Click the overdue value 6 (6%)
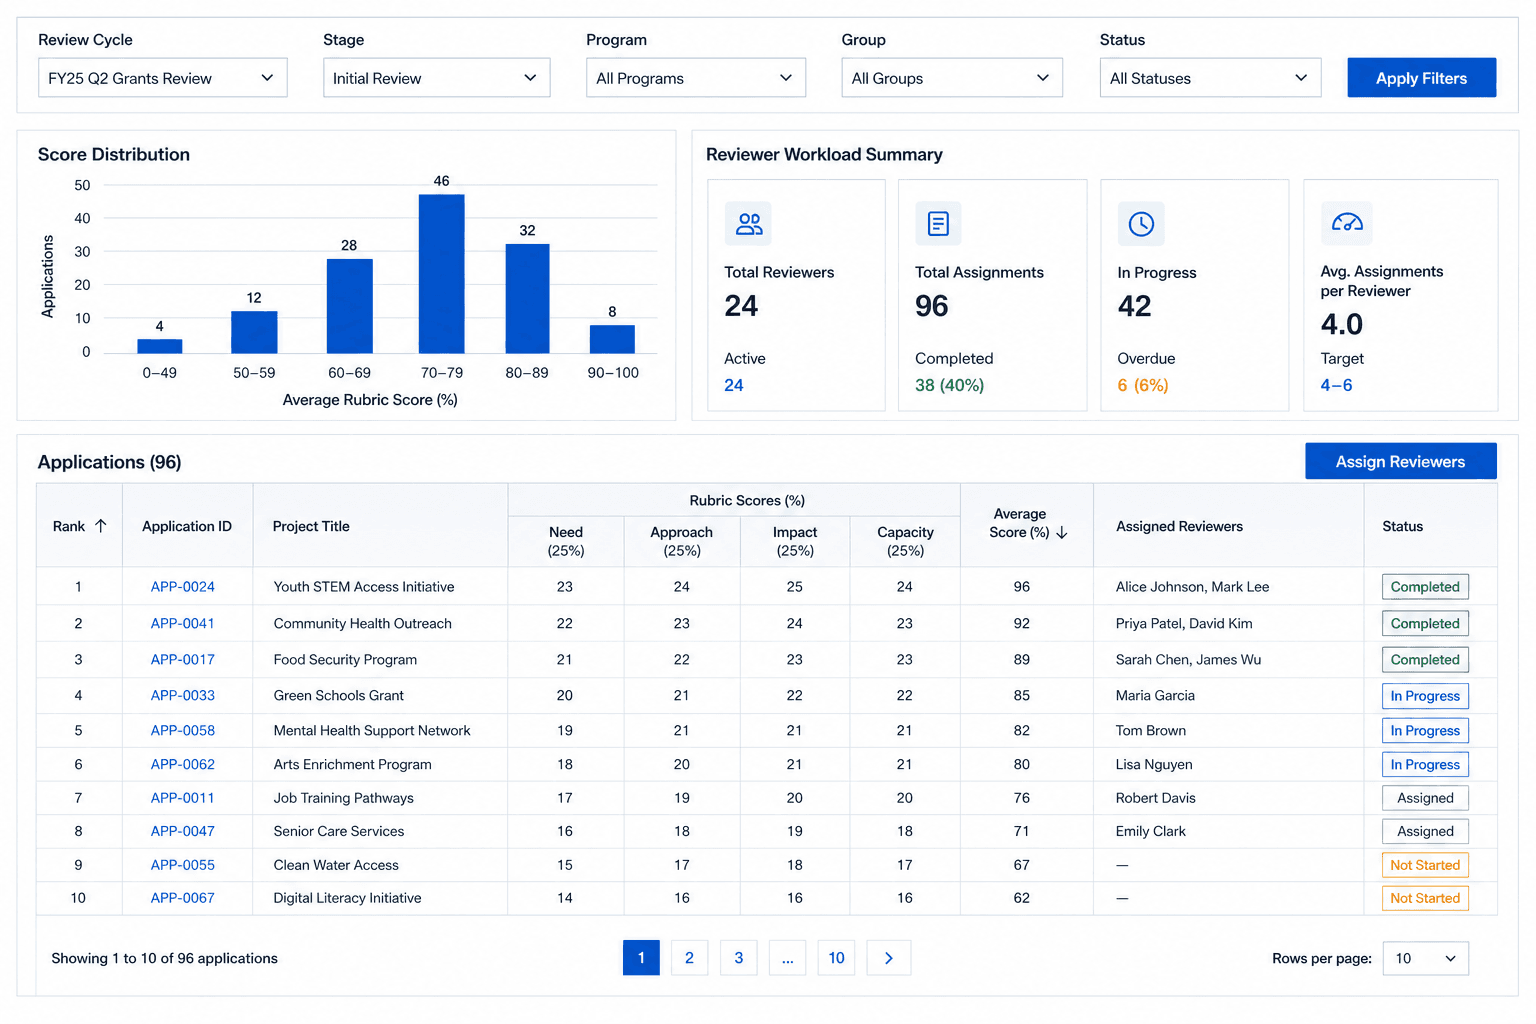Viewport: 1536px width, 1024px height. point(1142,385)
